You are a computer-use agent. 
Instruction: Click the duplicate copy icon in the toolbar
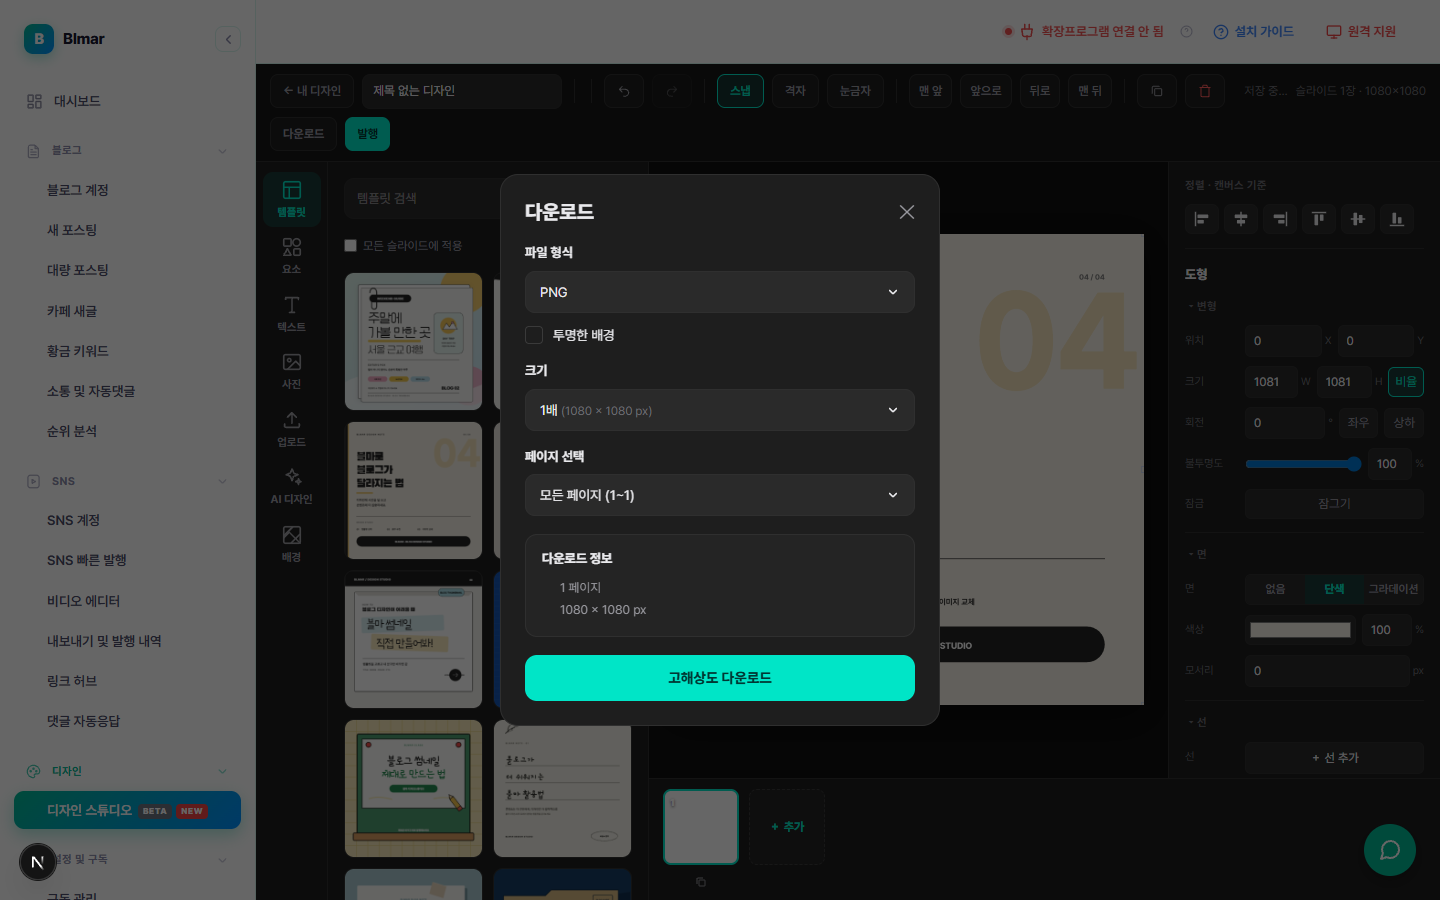coord(1157,91)
